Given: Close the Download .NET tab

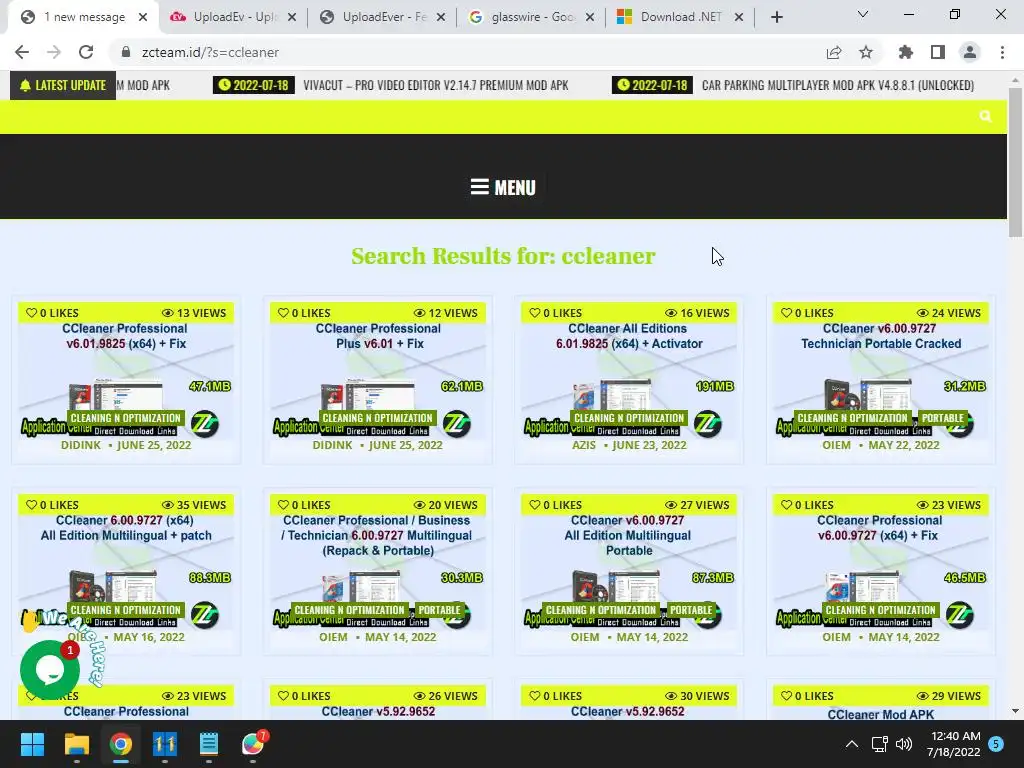Looking at the screenshot, I should pos(739,17).
